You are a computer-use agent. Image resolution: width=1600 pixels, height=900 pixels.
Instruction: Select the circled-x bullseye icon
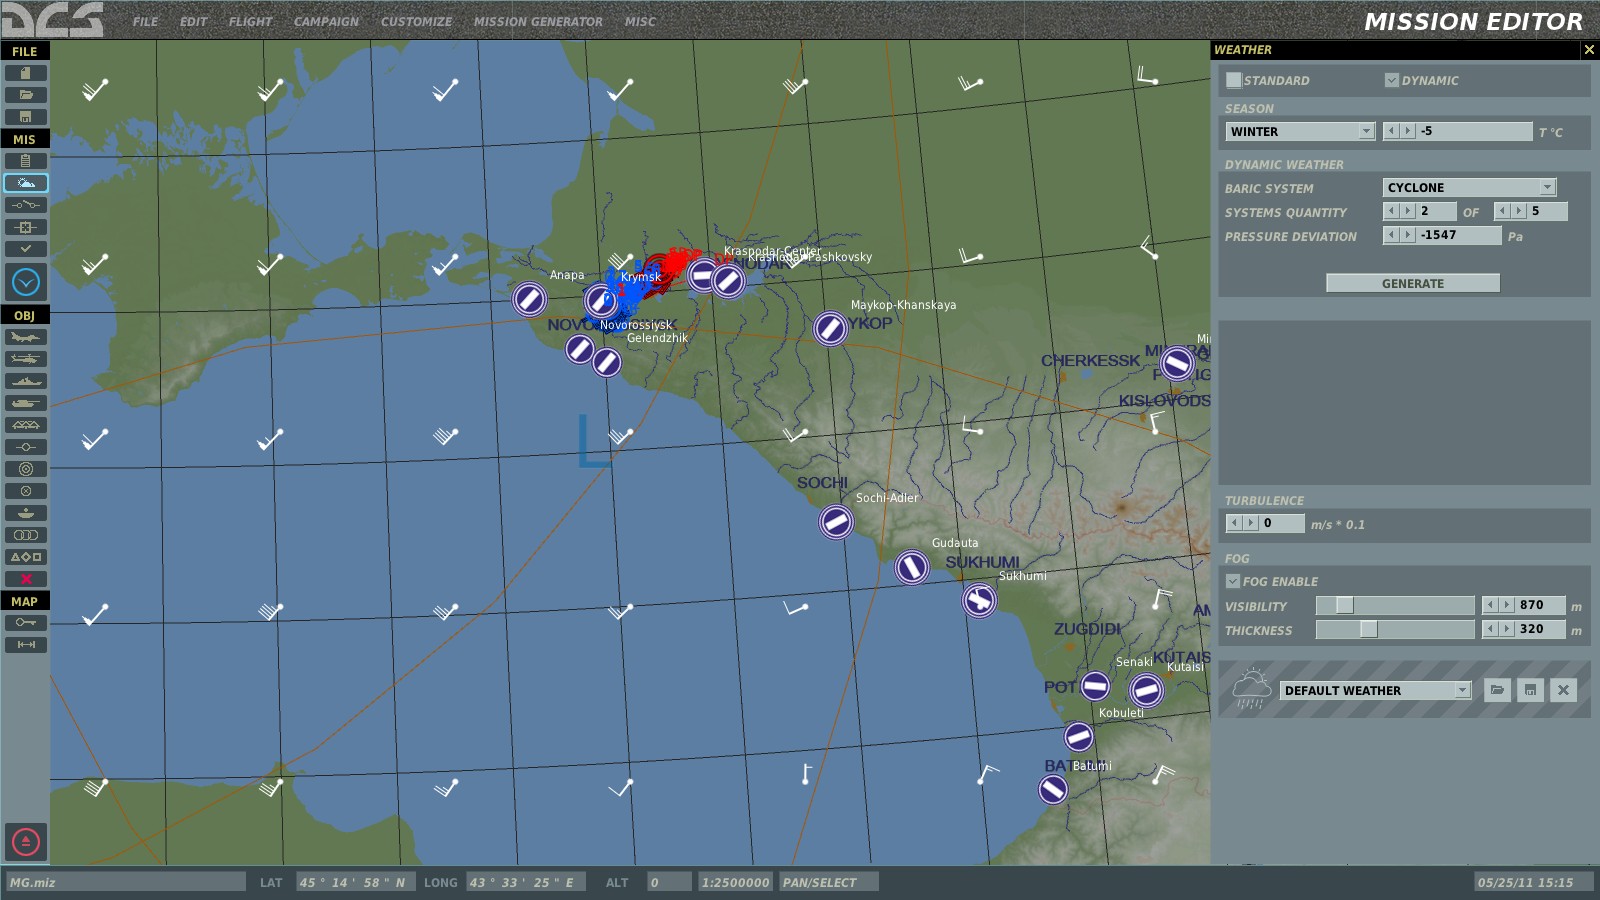pos(26,491)
